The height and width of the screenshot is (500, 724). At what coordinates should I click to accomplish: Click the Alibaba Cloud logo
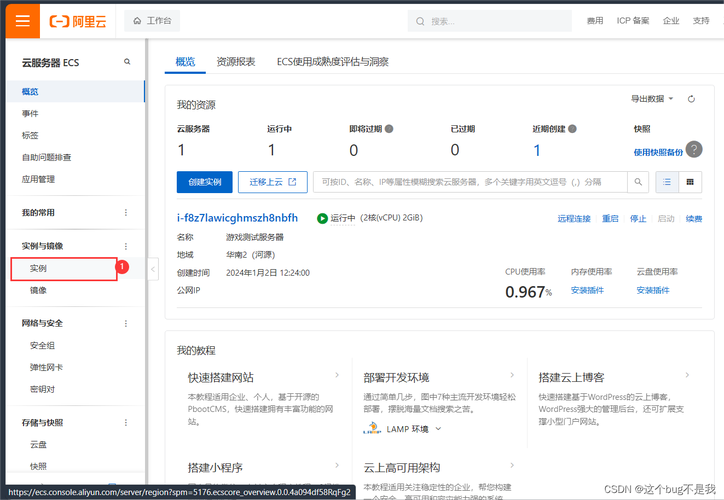click(x=78, y=21)
